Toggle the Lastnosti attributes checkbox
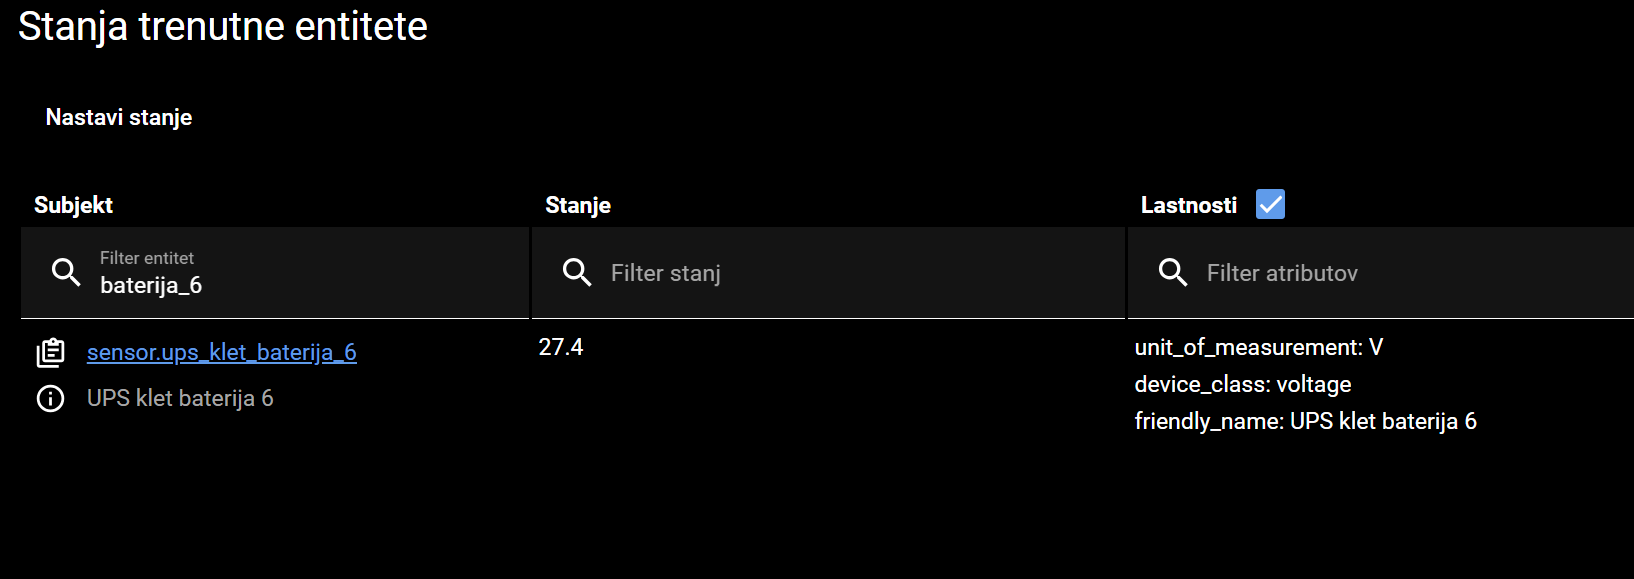 (x=1270, y=204)
